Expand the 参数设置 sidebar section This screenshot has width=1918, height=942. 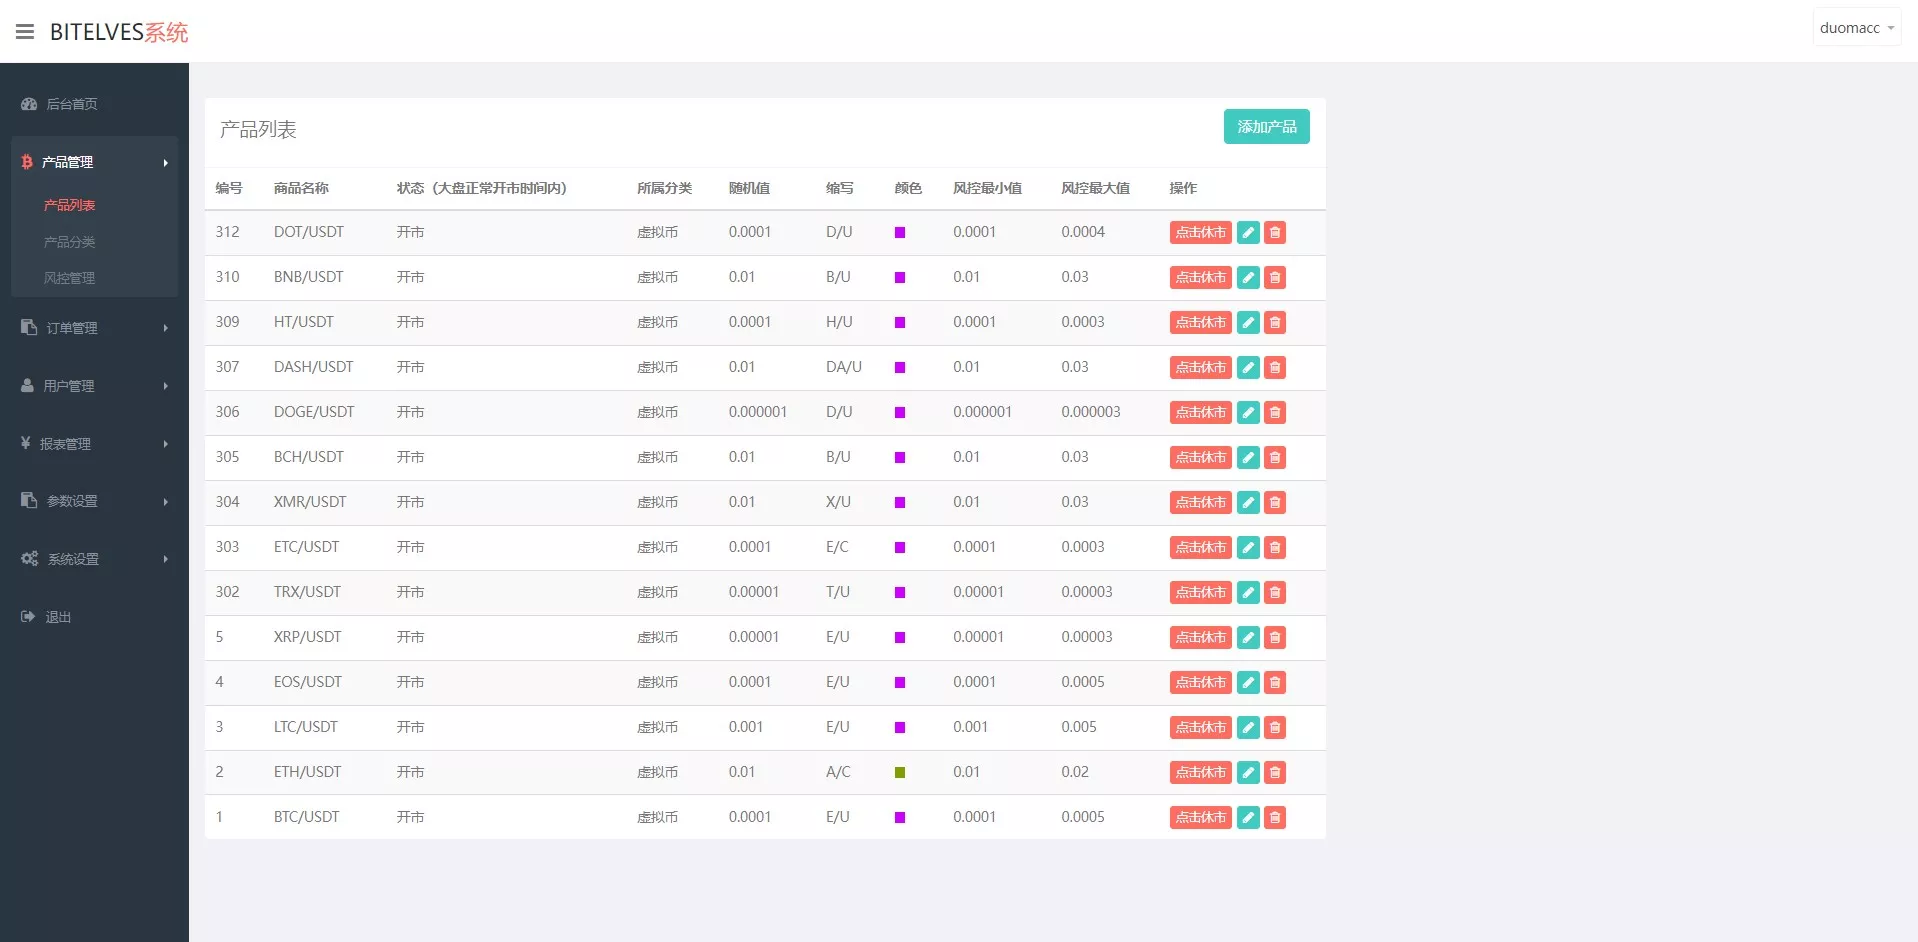(x=70, y=501)
